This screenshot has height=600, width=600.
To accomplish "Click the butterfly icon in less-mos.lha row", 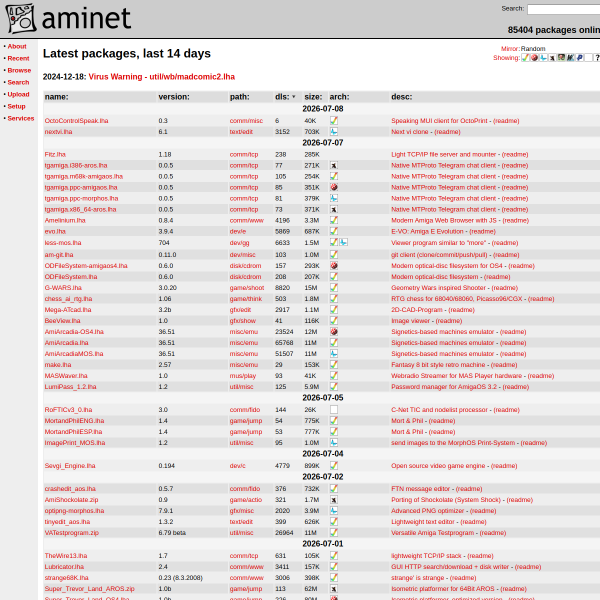I will point(344,243).
